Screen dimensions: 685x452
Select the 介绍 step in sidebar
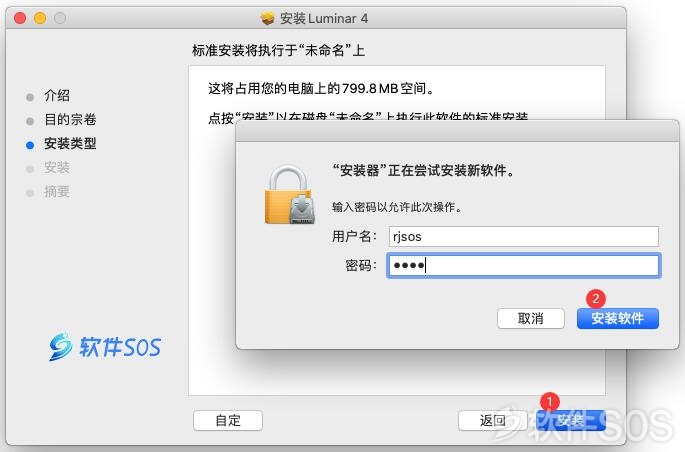[57, 95]
